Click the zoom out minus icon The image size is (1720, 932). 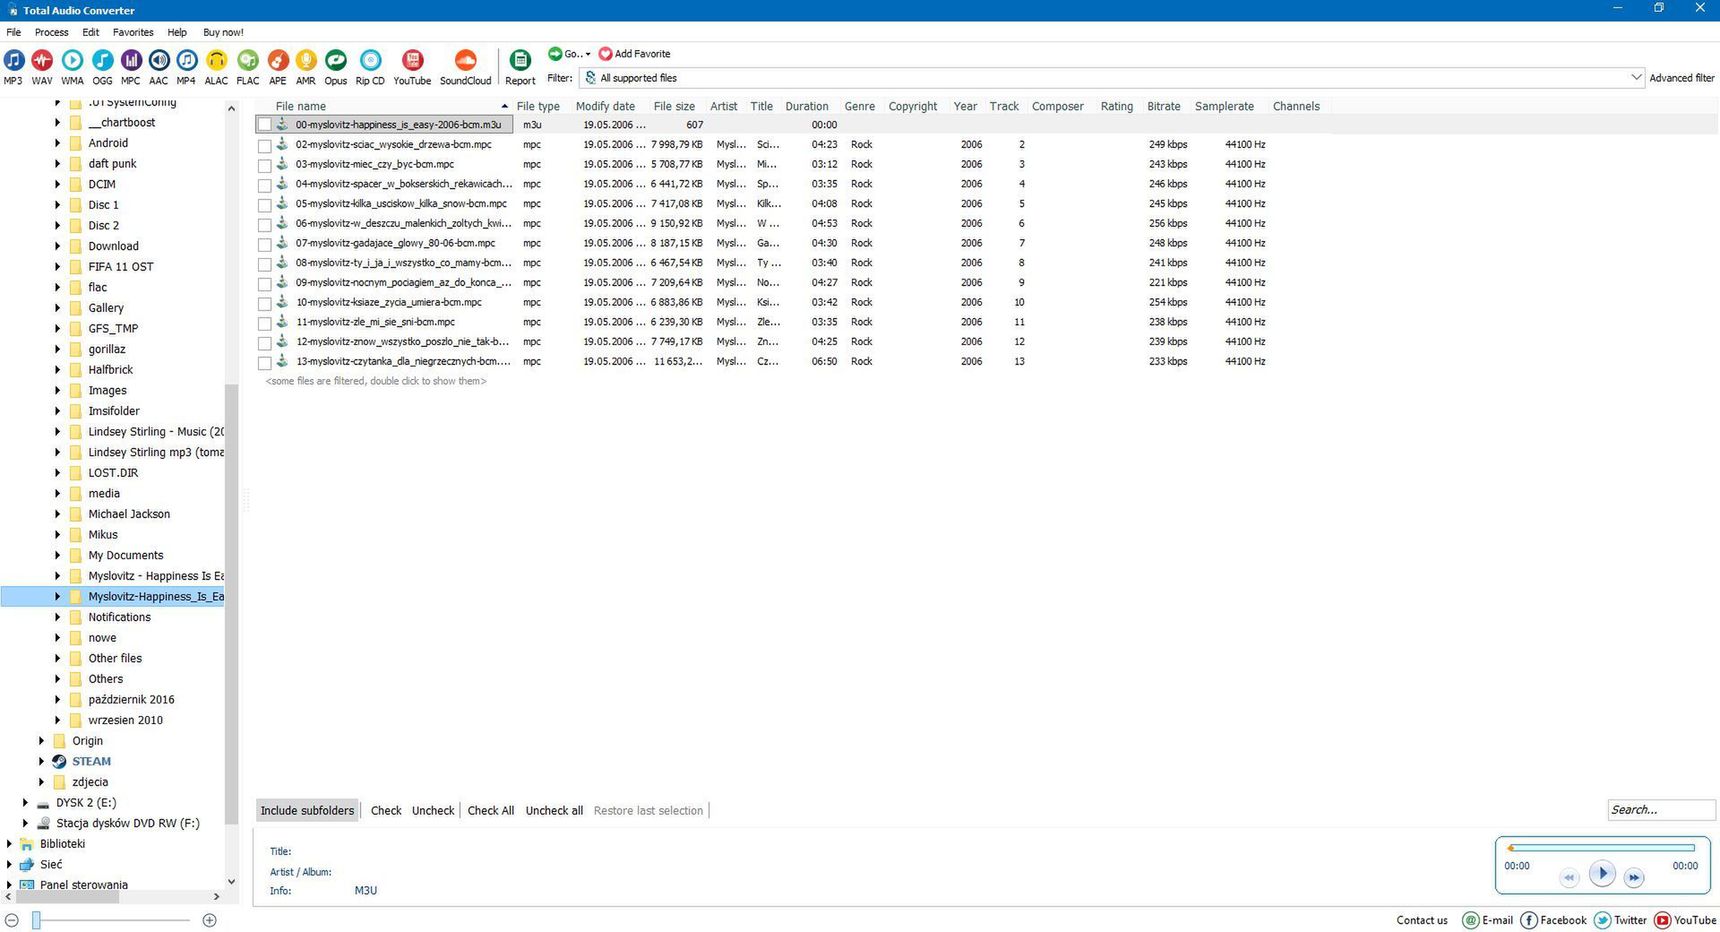pyautogui.click(x=12, y=920)
